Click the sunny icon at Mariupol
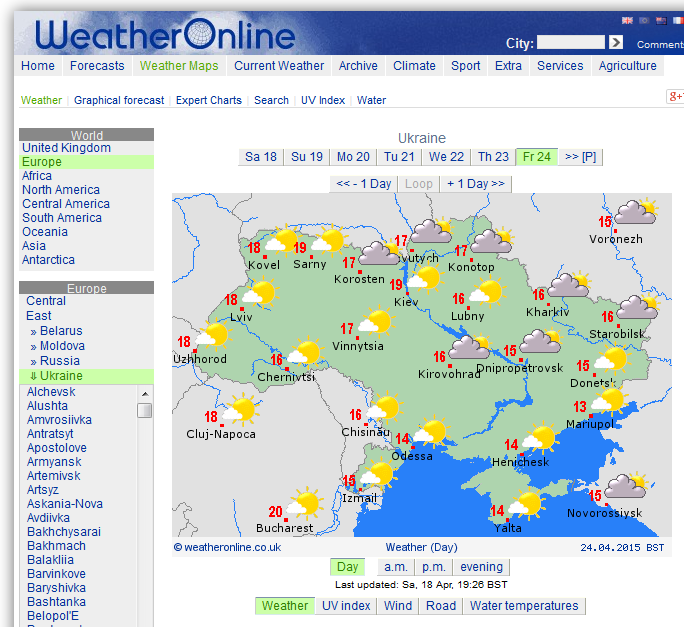Viewport: 684px width, 627px height. point(610,400)
